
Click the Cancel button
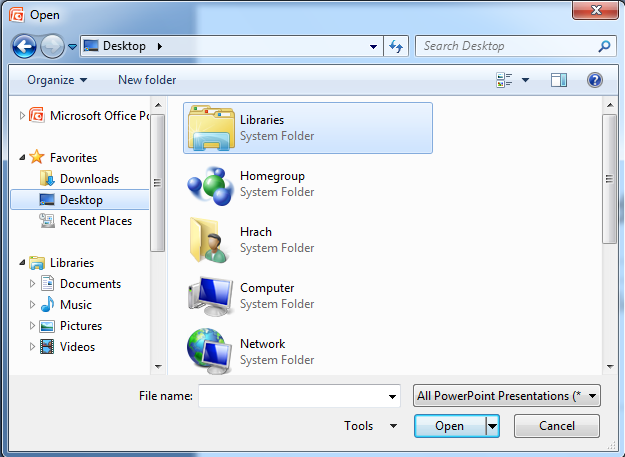pos(557,426)
